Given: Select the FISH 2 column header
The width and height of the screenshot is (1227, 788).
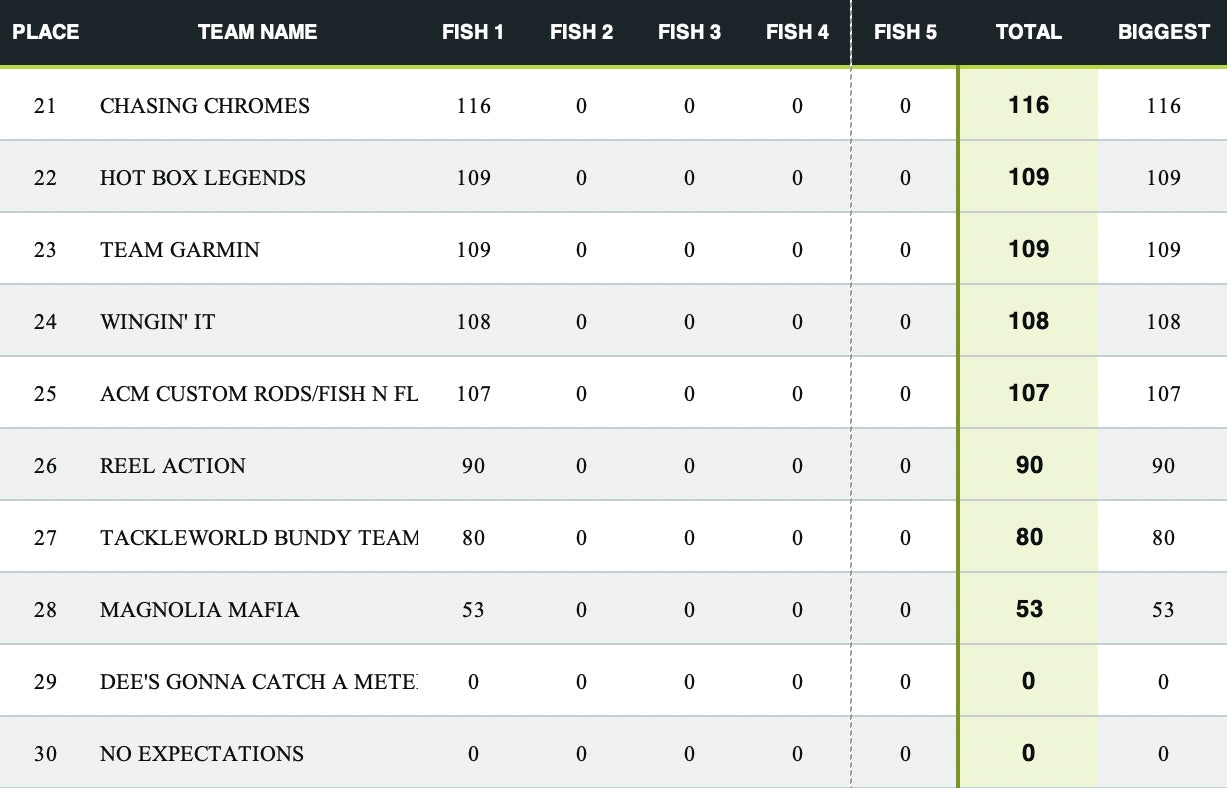Looking at the screenshot, I should [x=581, y=32].
